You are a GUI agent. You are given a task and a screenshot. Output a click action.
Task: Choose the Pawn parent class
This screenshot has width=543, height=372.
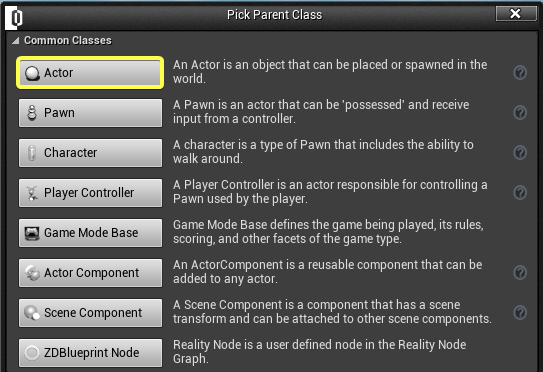(90, 113)
